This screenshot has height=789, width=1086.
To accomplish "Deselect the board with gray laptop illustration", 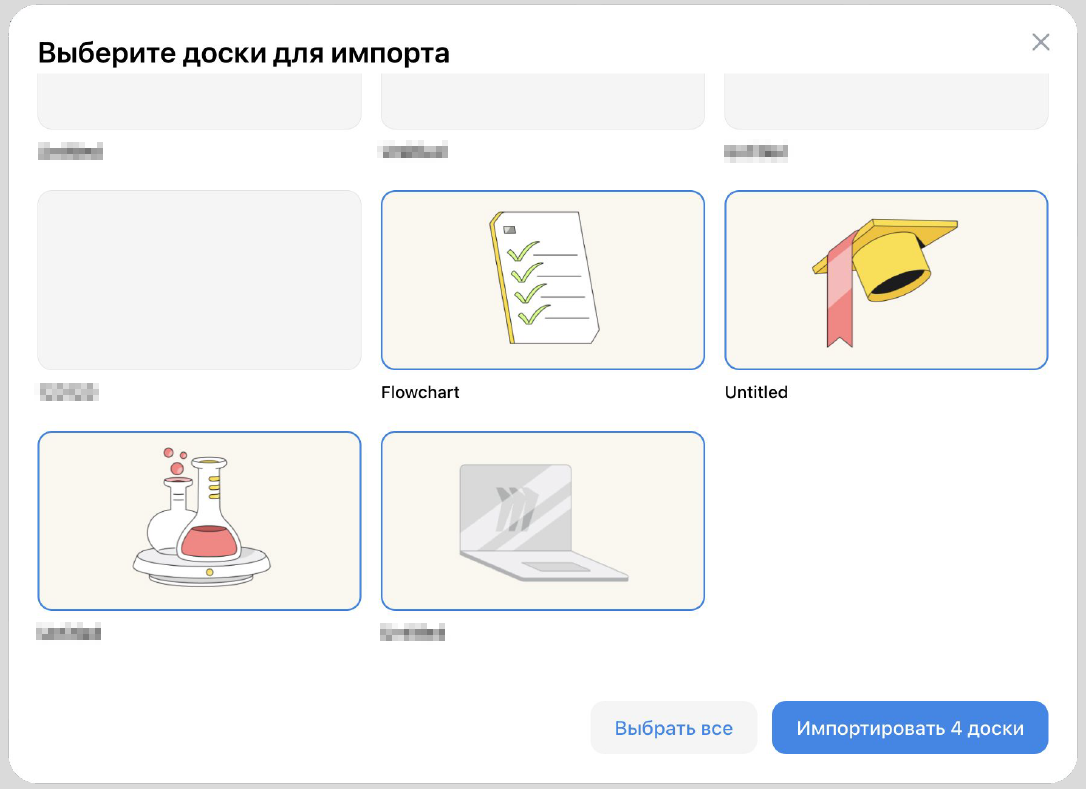I will pos(542,521).
